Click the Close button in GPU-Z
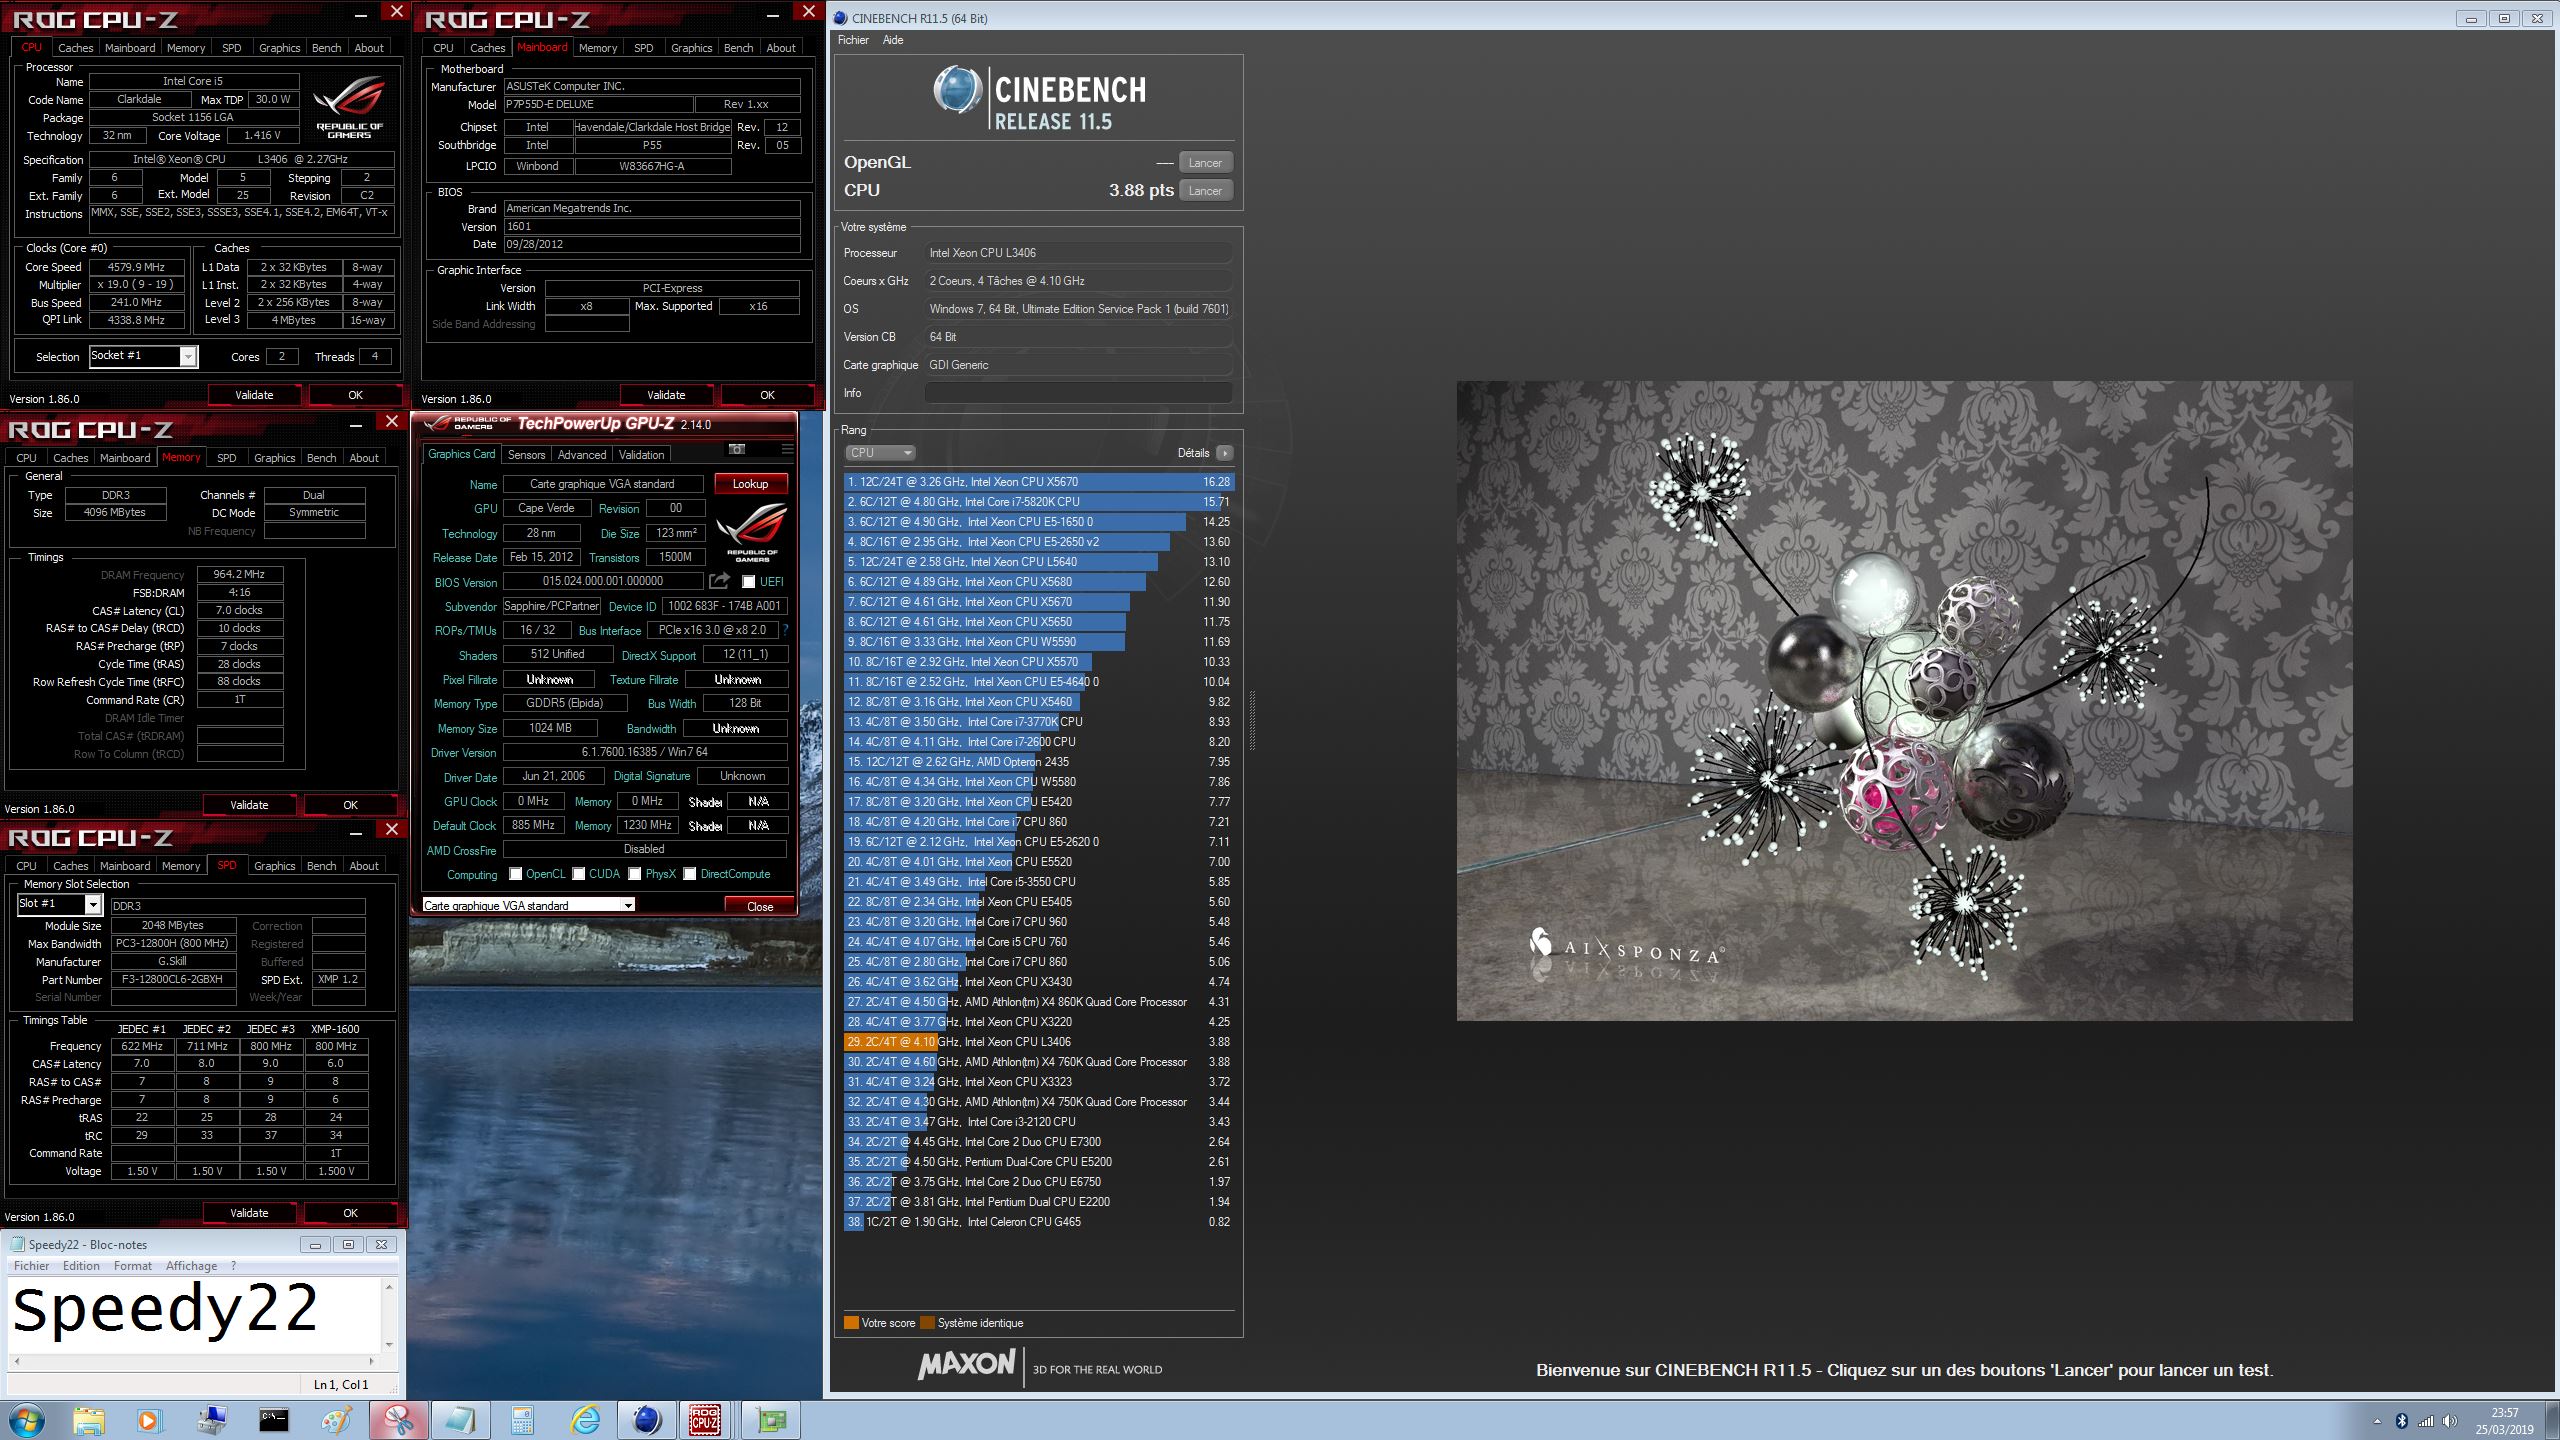Screen dimensions: 2560x1440 pos(760,907)
